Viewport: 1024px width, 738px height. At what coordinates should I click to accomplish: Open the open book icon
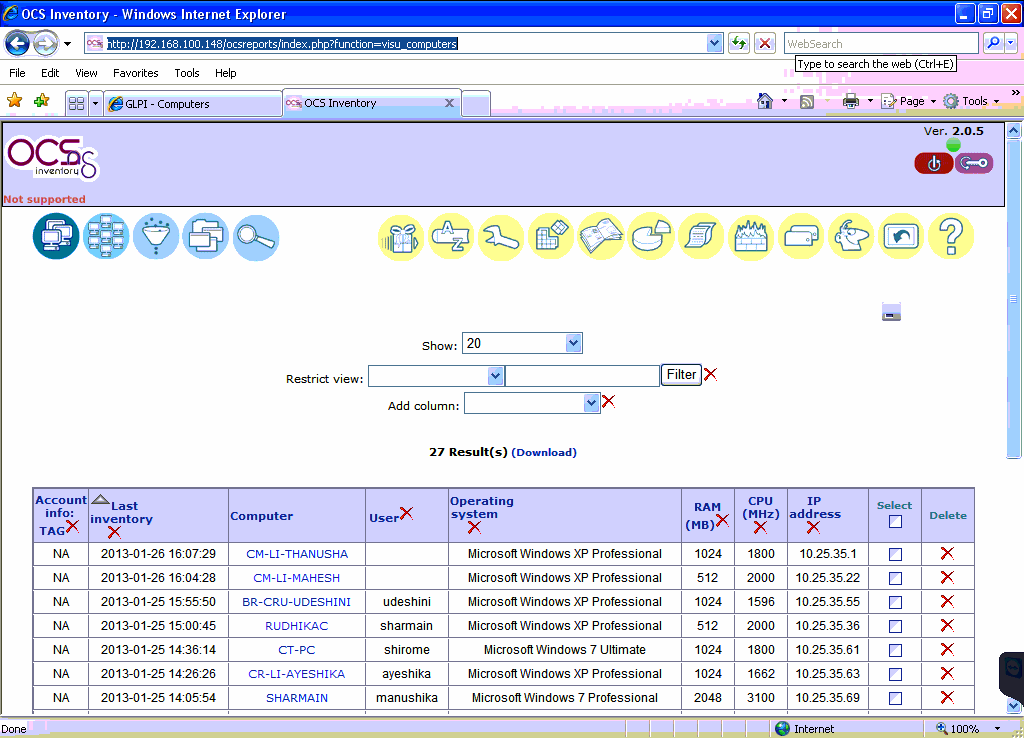pos(601,236)
